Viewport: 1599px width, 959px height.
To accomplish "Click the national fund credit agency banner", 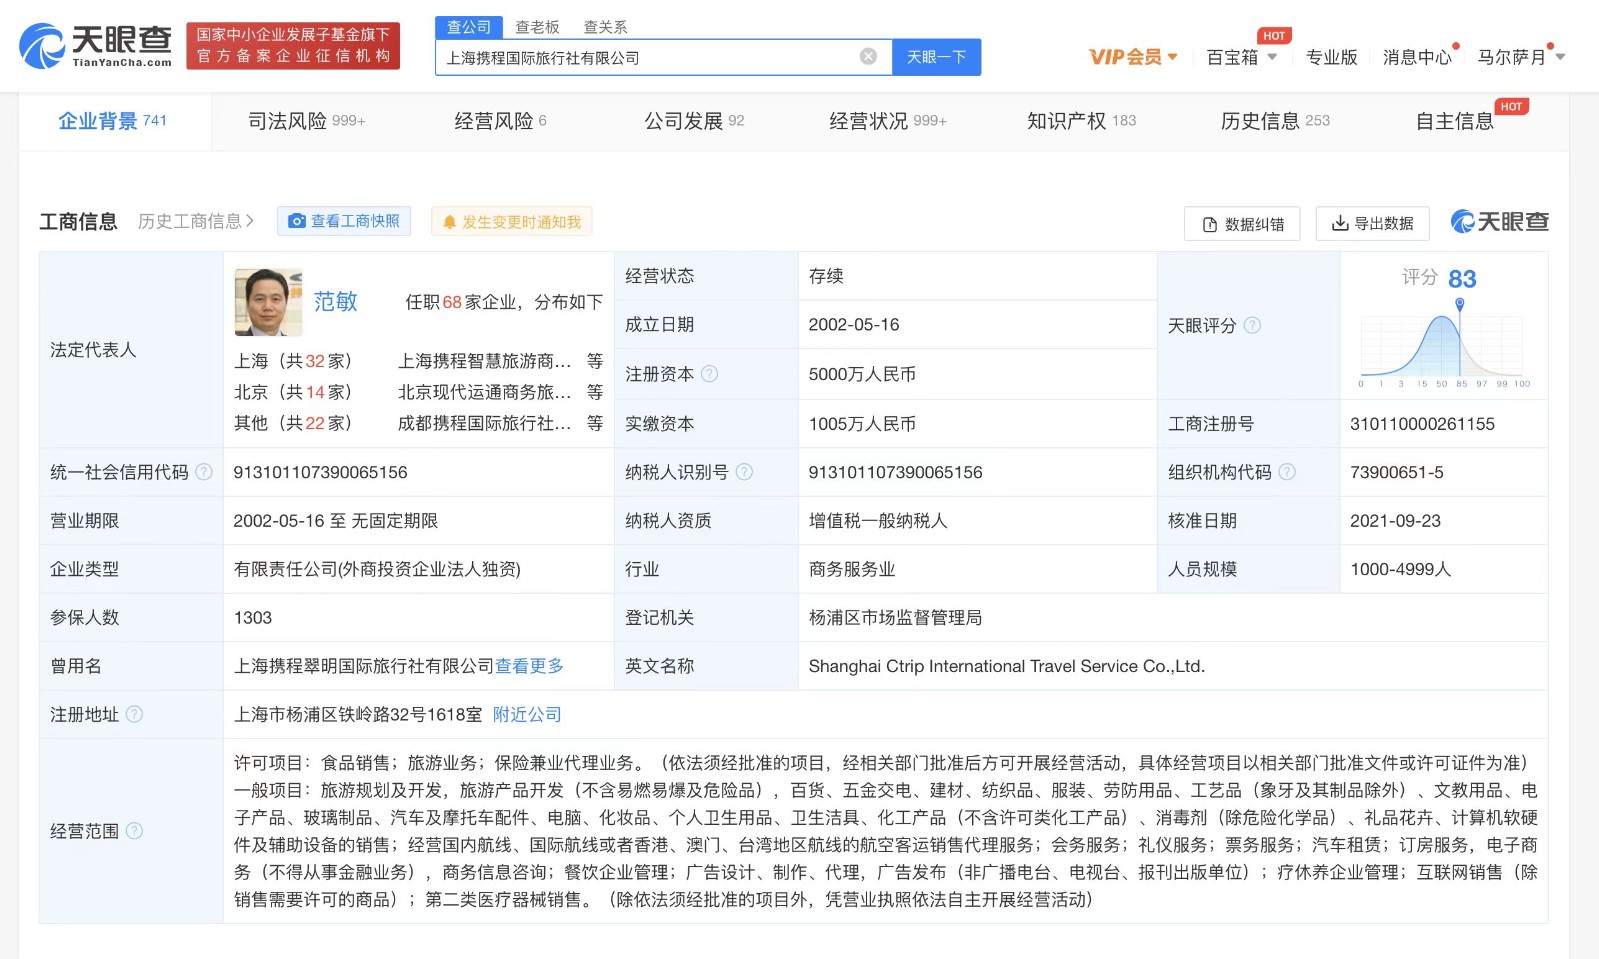I will click(293, 45).
